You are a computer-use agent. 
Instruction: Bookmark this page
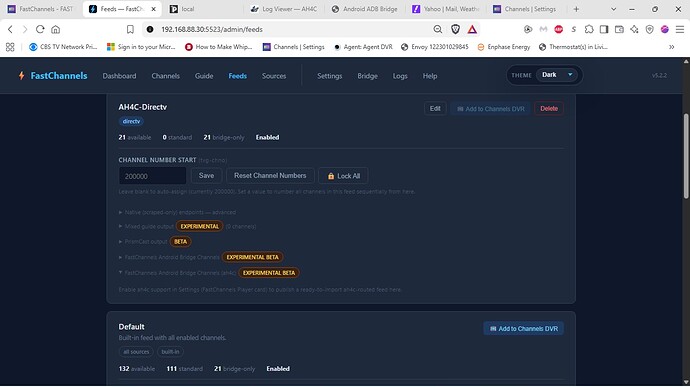130,29
